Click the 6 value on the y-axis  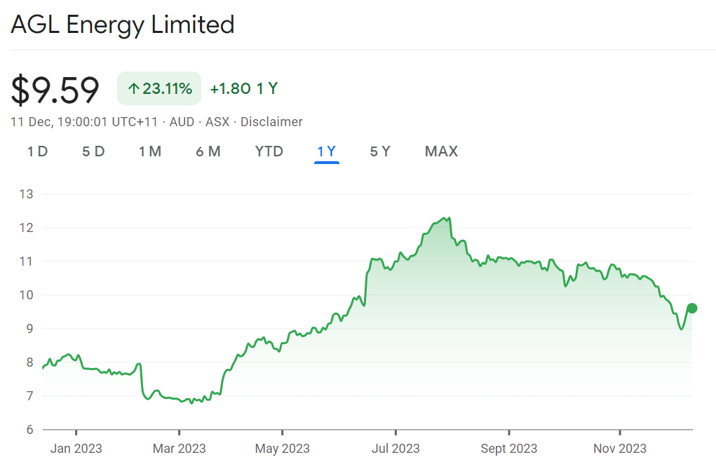30,429
